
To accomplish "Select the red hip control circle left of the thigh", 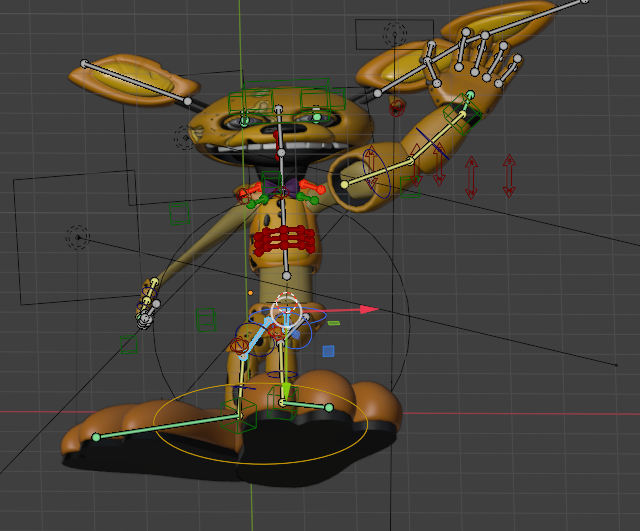I will (x=239, y=346).
